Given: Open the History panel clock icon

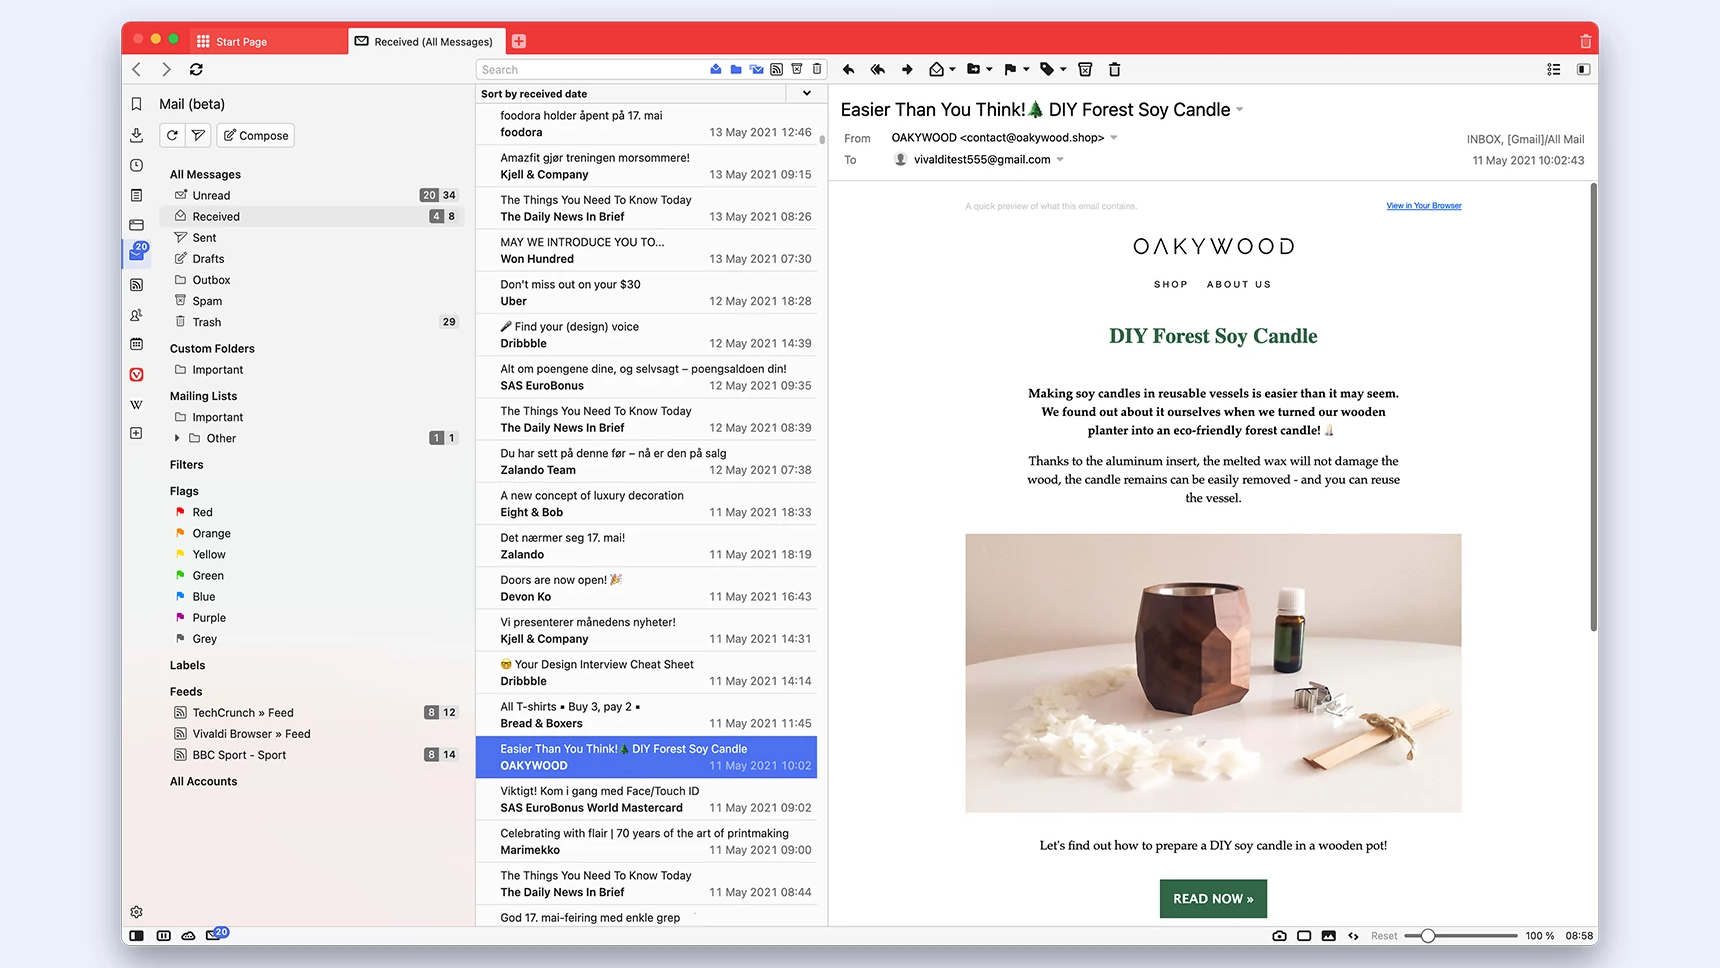Looking at the screenshot, I should 137,165.
